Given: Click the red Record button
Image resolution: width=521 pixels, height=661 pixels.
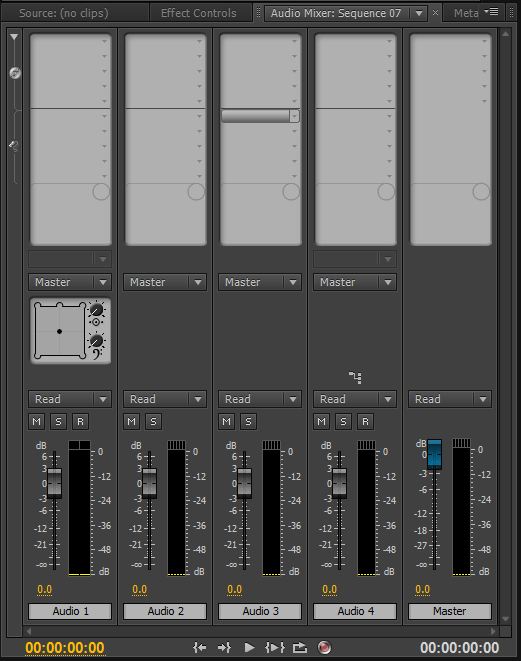Looking at the screenshot, I should coord(324,647).
